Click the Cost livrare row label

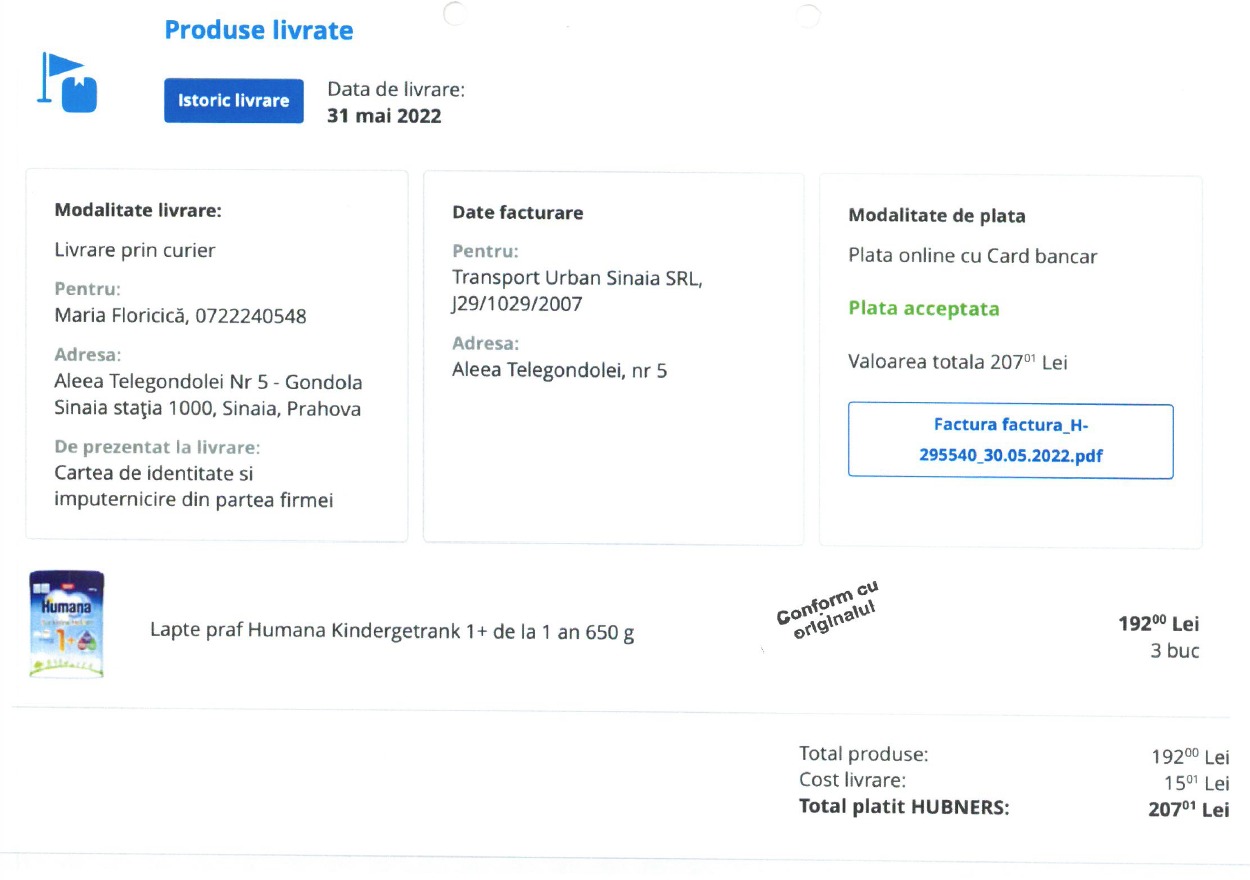pyautogui.click(x=852, y=781)
